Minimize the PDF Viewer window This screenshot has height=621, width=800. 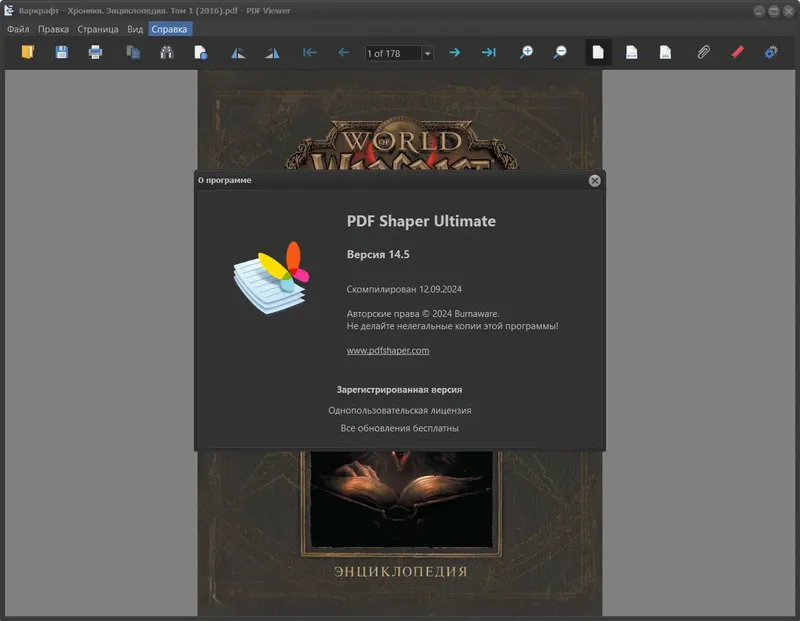pos(759,11)
